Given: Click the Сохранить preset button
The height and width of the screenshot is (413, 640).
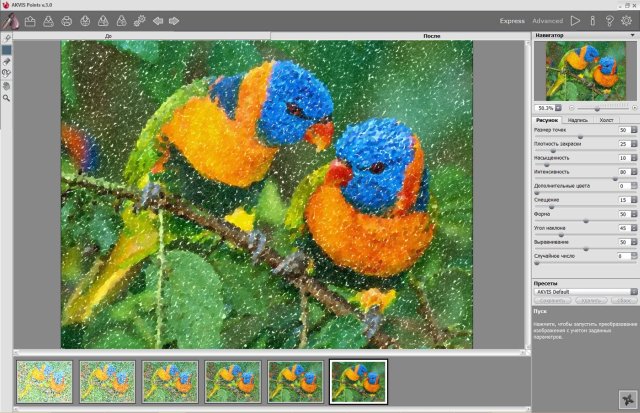Looking at the screenshot, I should pos(552,300).
